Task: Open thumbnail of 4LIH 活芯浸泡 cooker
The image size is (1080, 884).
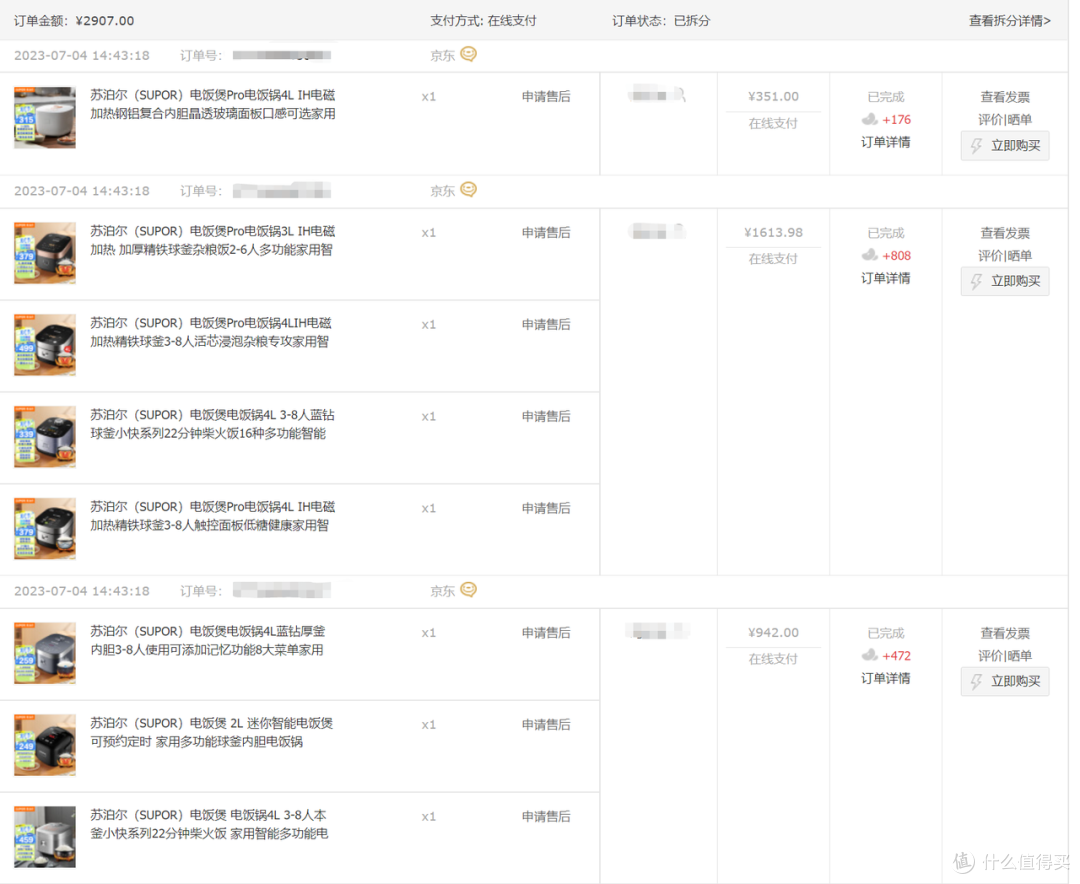Action: pos(45,345)
